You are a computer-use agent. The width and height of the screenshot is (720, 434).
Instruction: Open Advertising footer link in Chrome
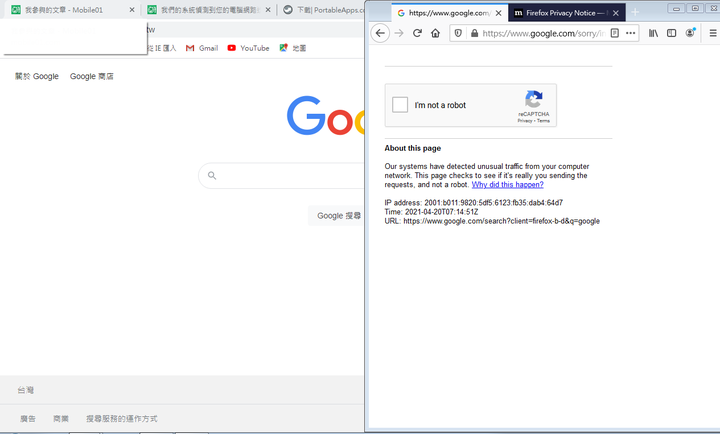point(28,419)
